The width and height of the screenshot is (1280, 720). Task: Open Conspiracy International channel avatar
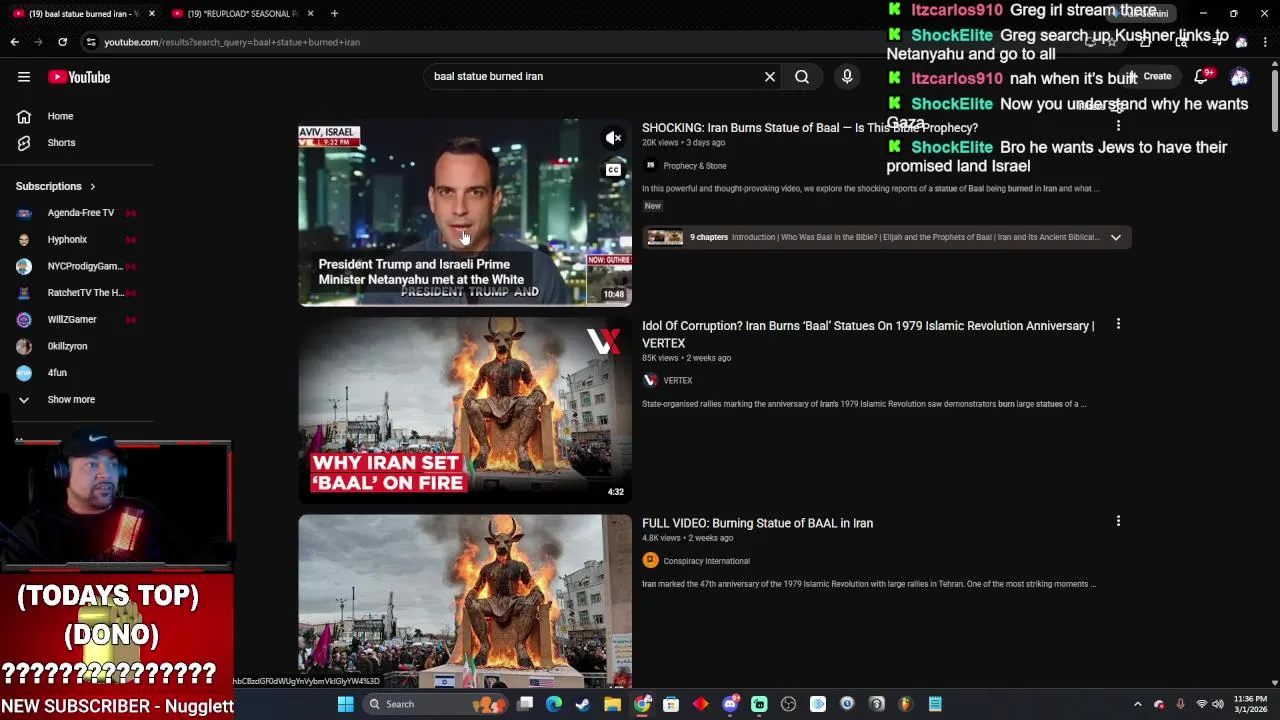[650, 561]
